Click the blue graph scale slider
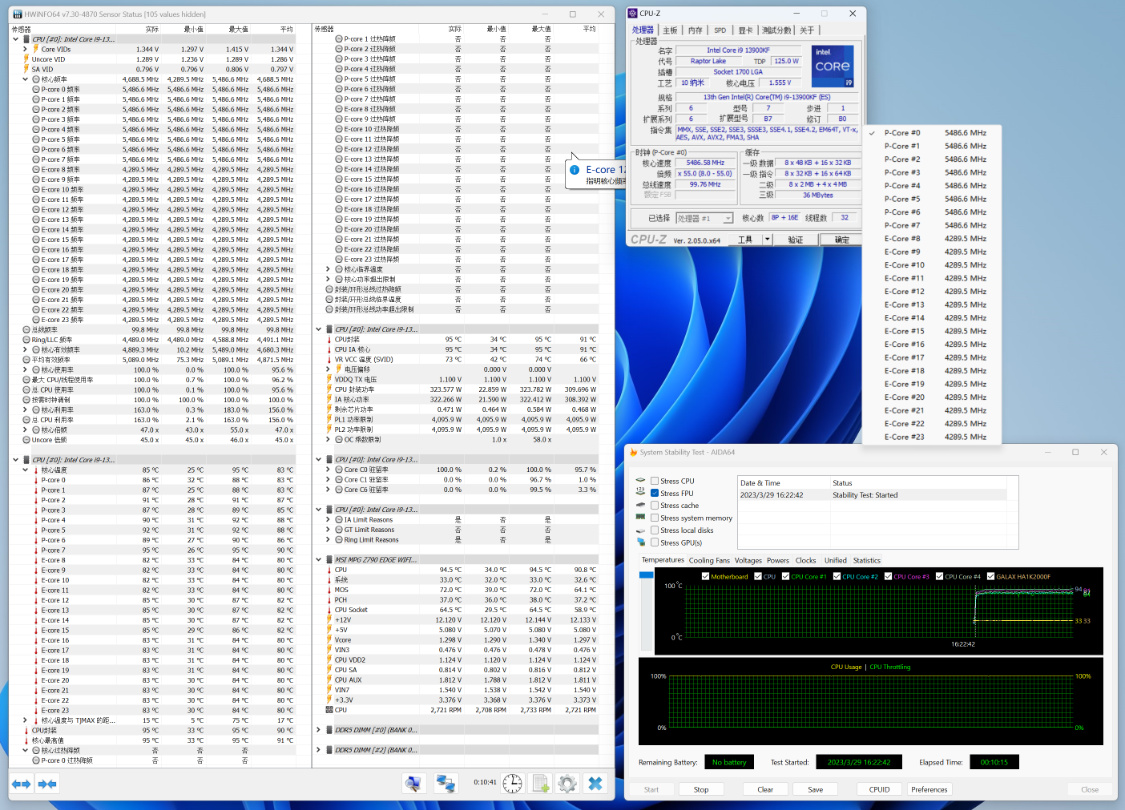This screenshot has height=810, width=1125. [645, 574]
